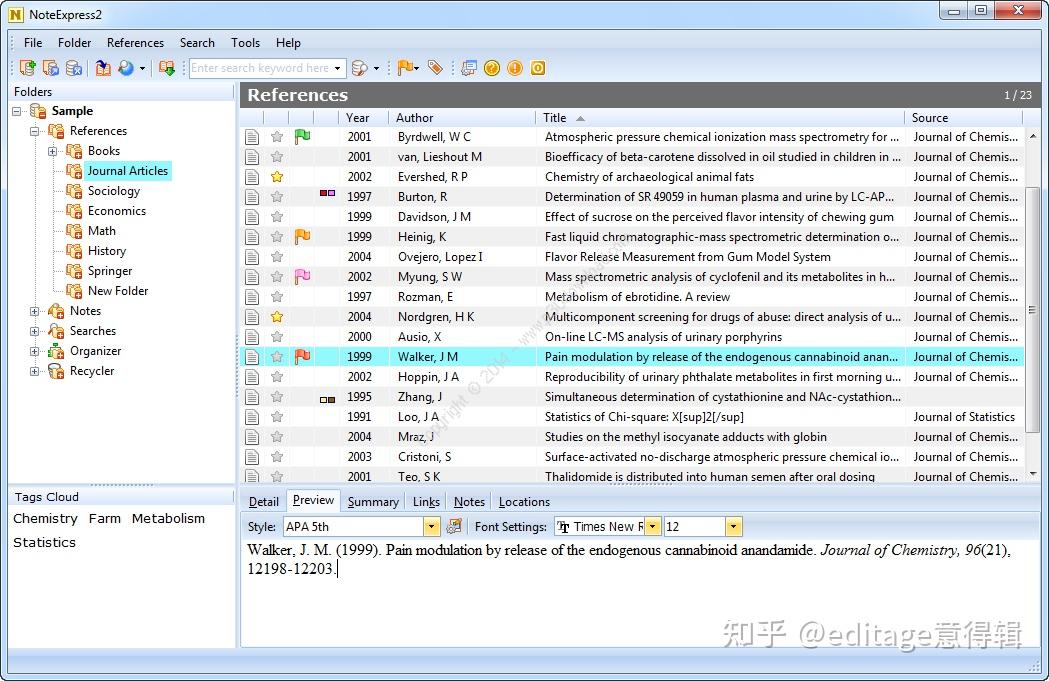Image resolution: width=1049 pixels, height=681 pixels.
Task: Select the Journal Articles folder
Action: [127, 170]
